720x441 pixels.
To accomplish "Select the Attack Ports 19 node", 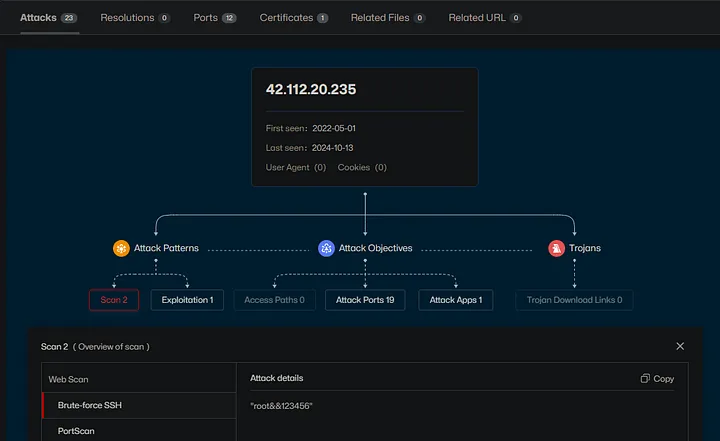I will pyautogui.click(x=365, y=300).
